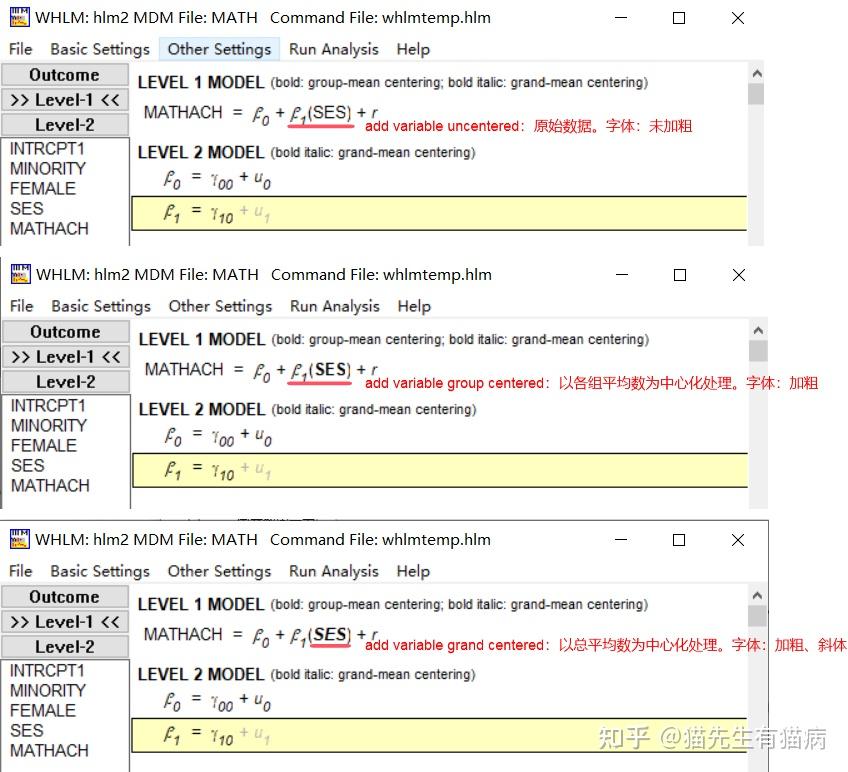Select INTRCPT1 in the variable panel

click(48, 148)
